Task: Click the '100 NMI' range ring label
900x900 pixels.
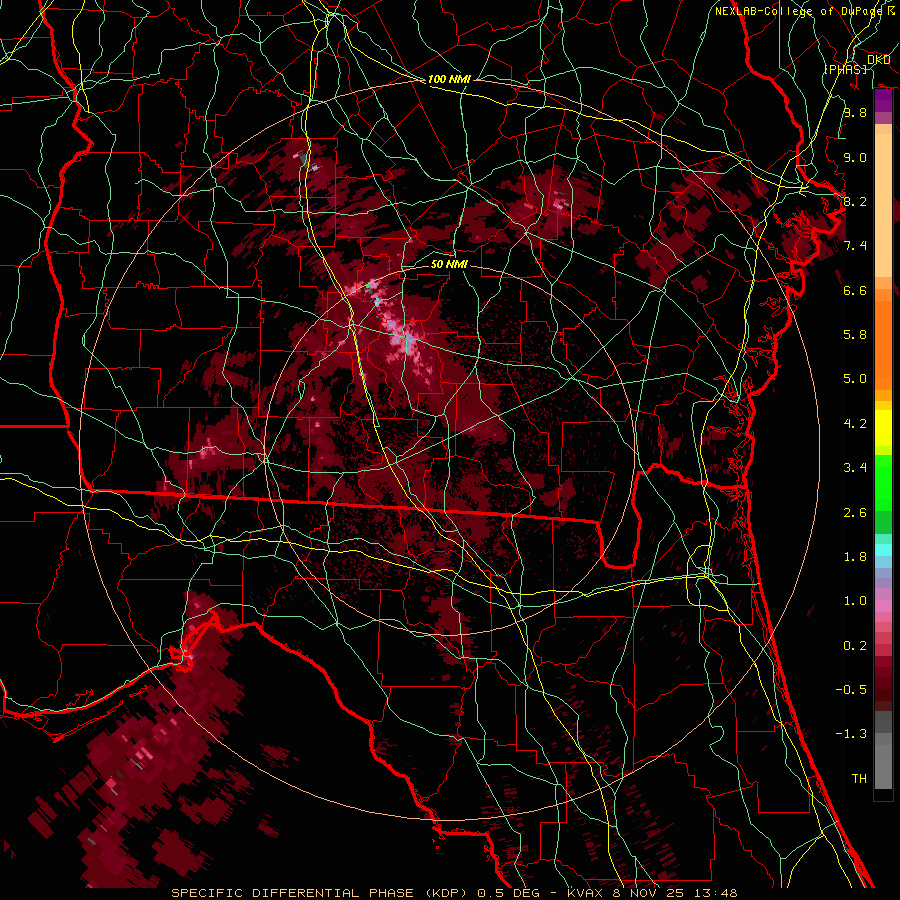Action: tap(449, 79)
